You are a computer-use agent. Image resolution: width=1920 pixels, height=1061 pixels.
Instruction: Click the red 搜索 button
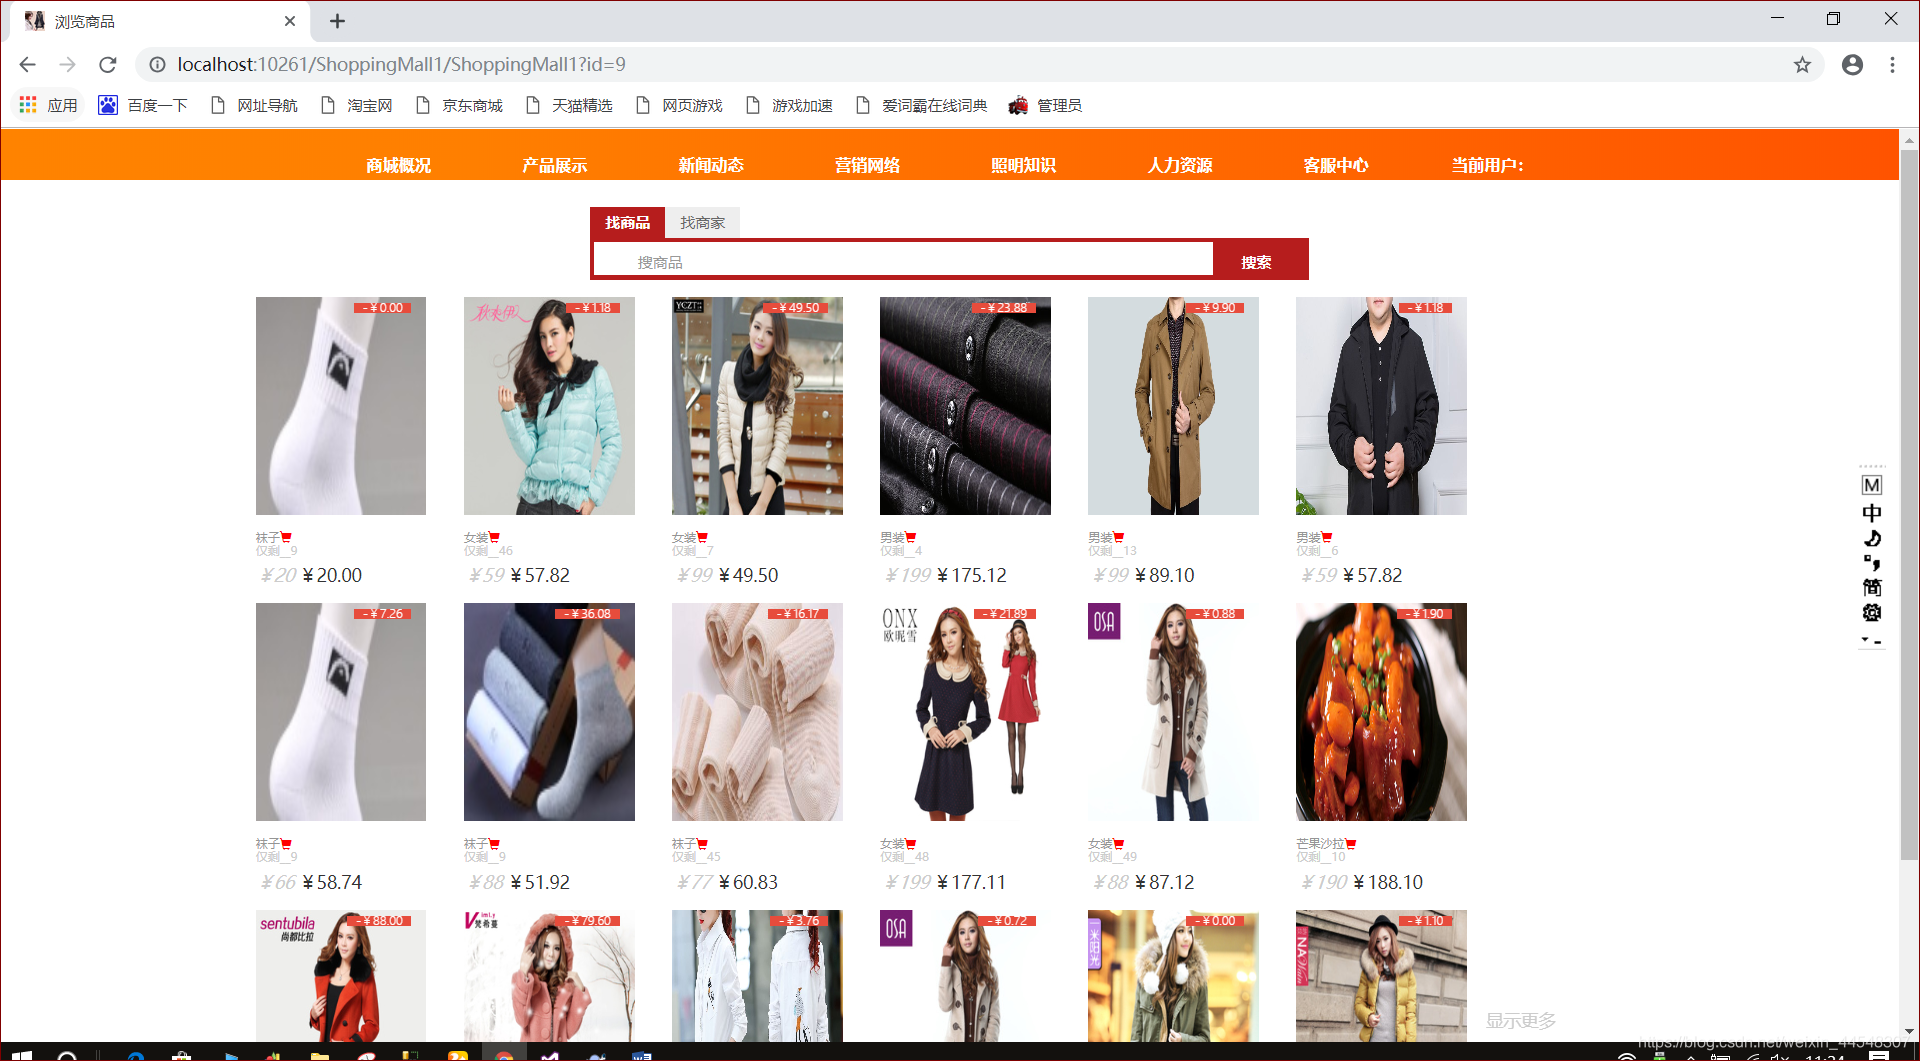click(1257, 262)
